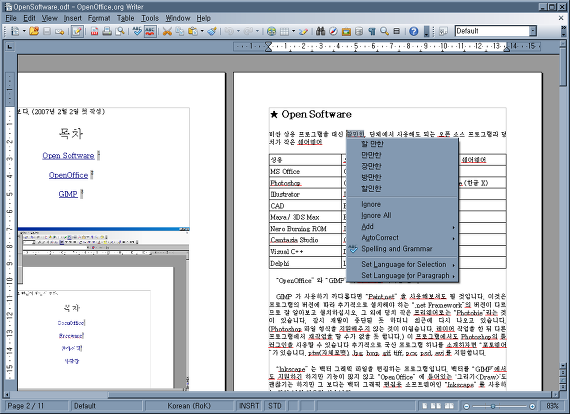Switch to single-page view layout icon
The image size is (570, 414).
click(x=424, y=406)
